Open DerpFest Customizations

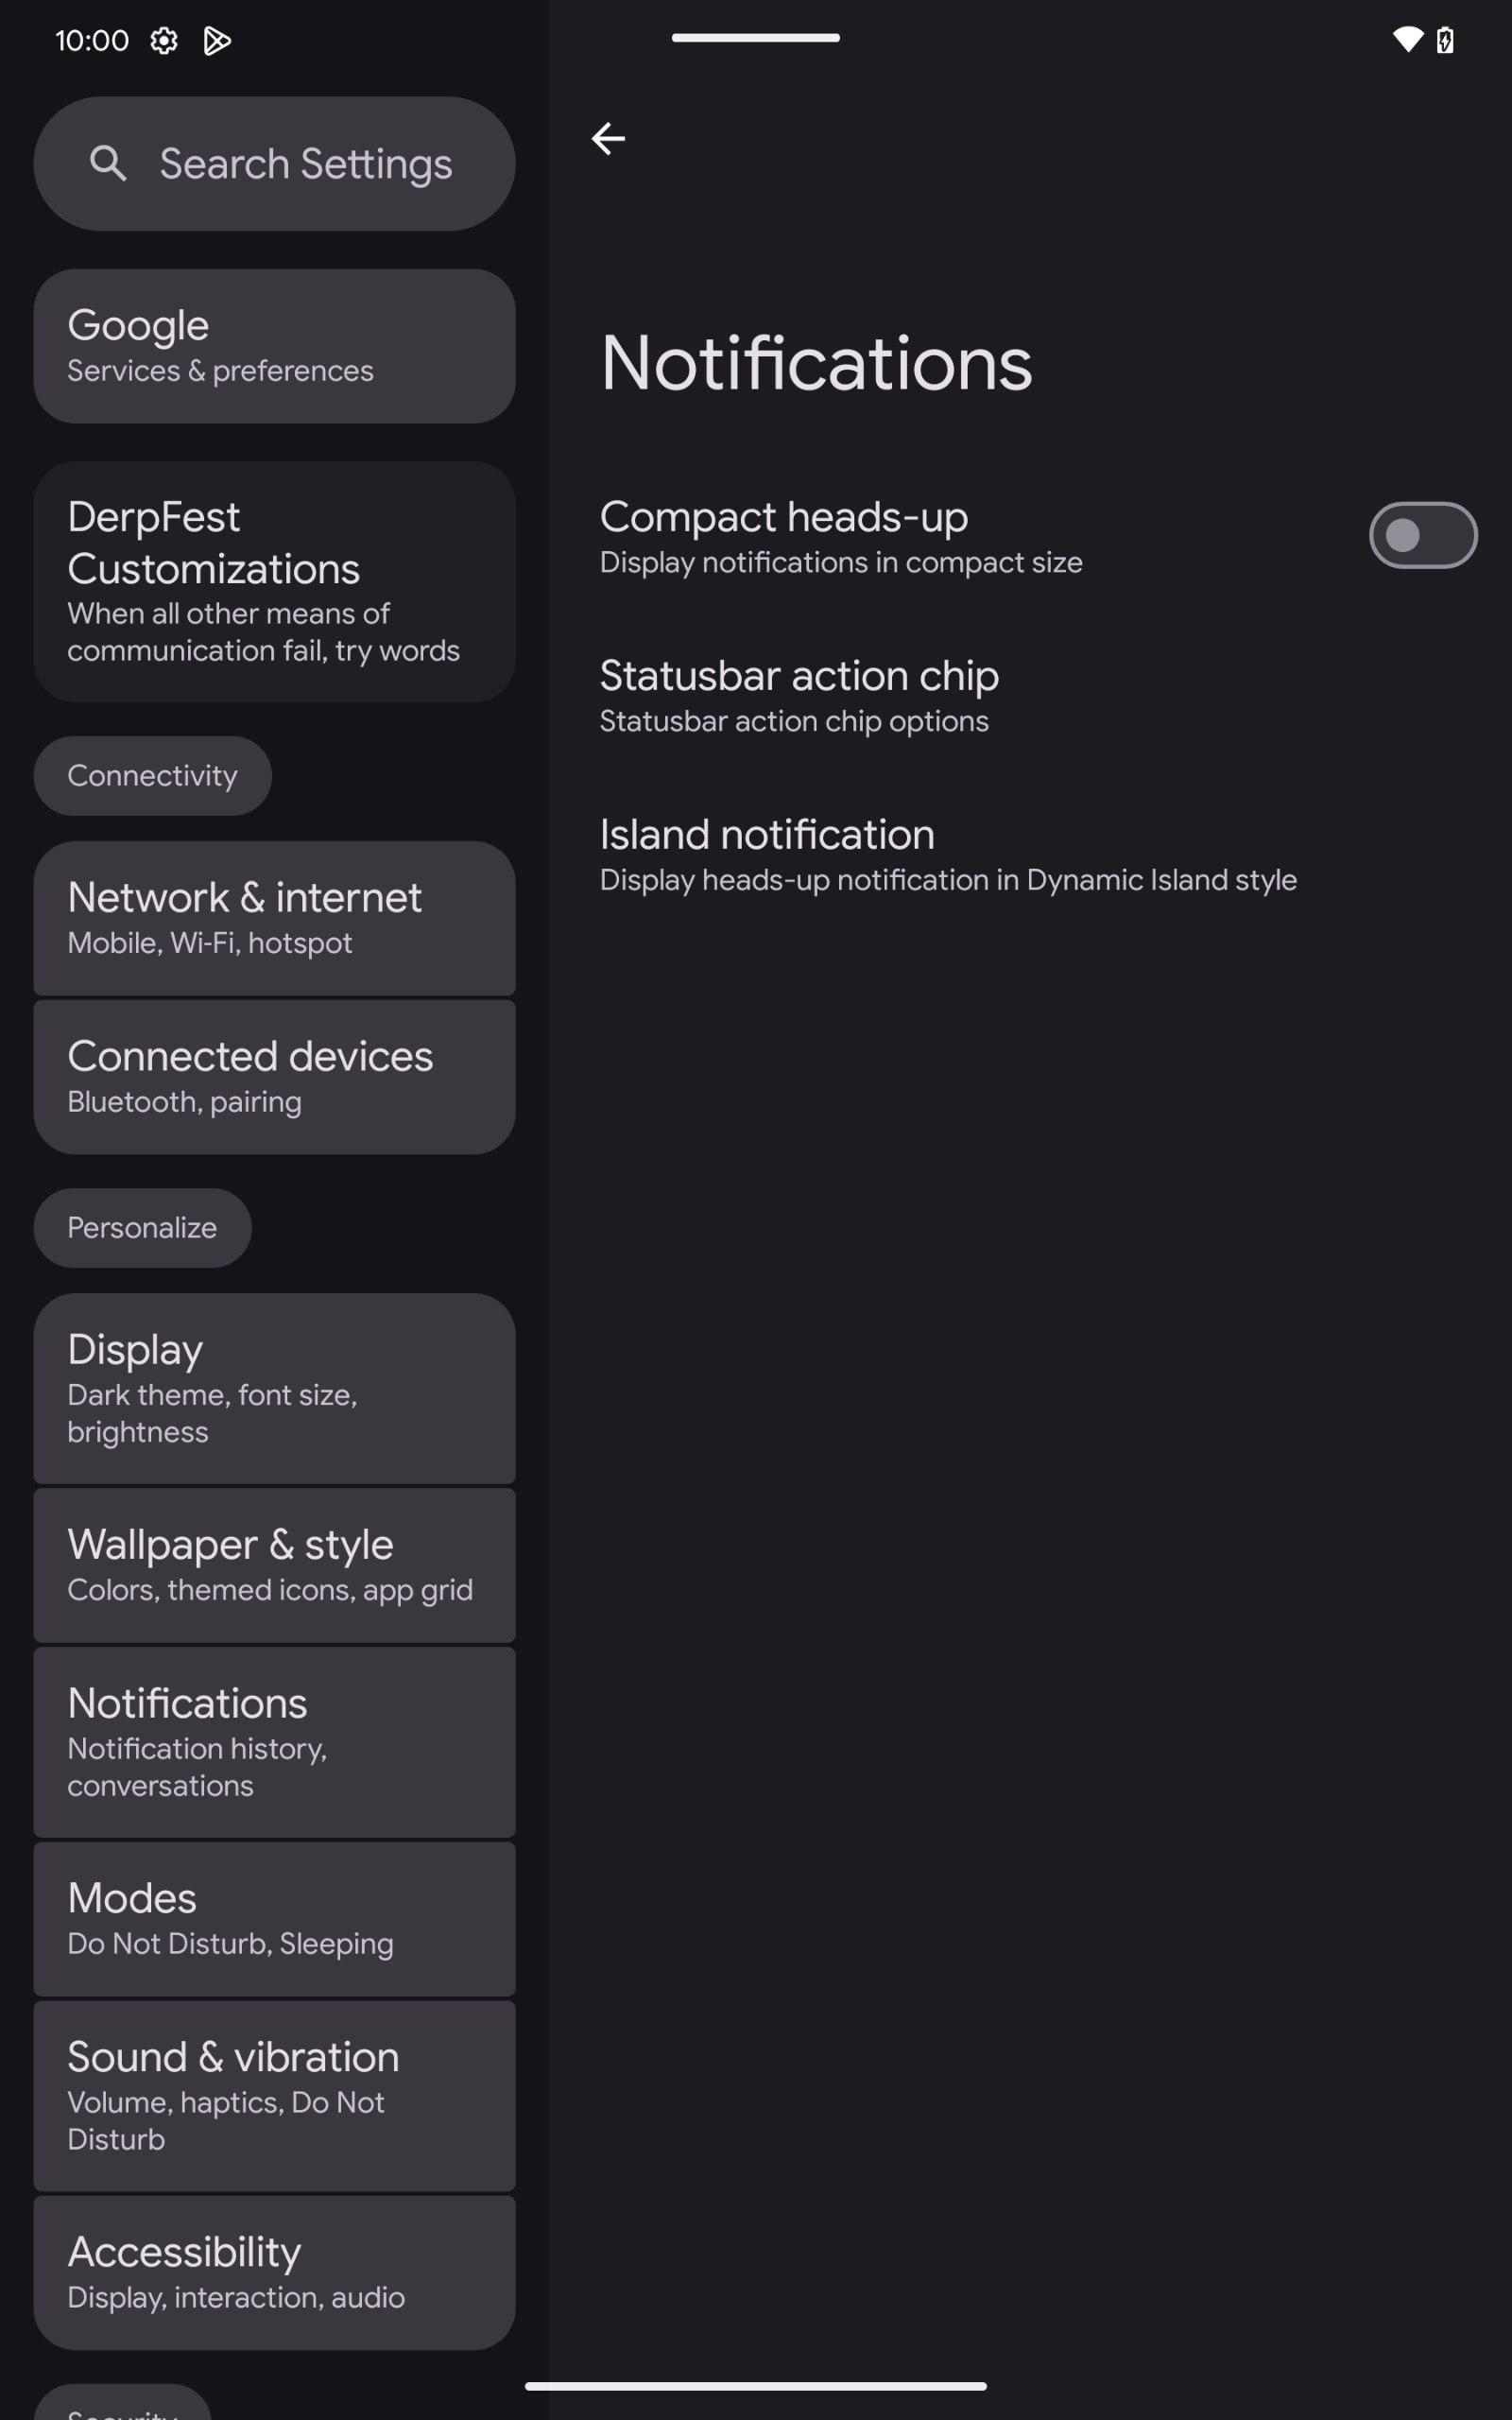[274, 582]
